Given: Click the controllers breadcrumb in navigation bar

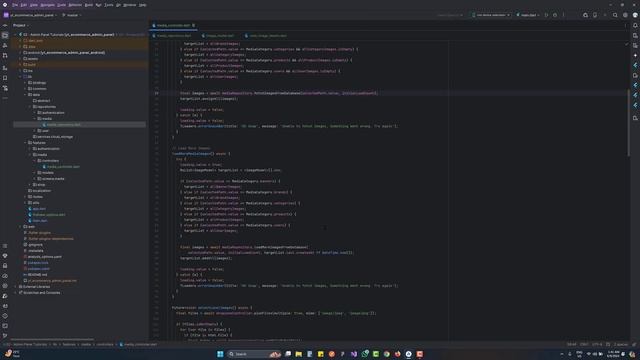Looking at the screenshot, I should [105, 344].
